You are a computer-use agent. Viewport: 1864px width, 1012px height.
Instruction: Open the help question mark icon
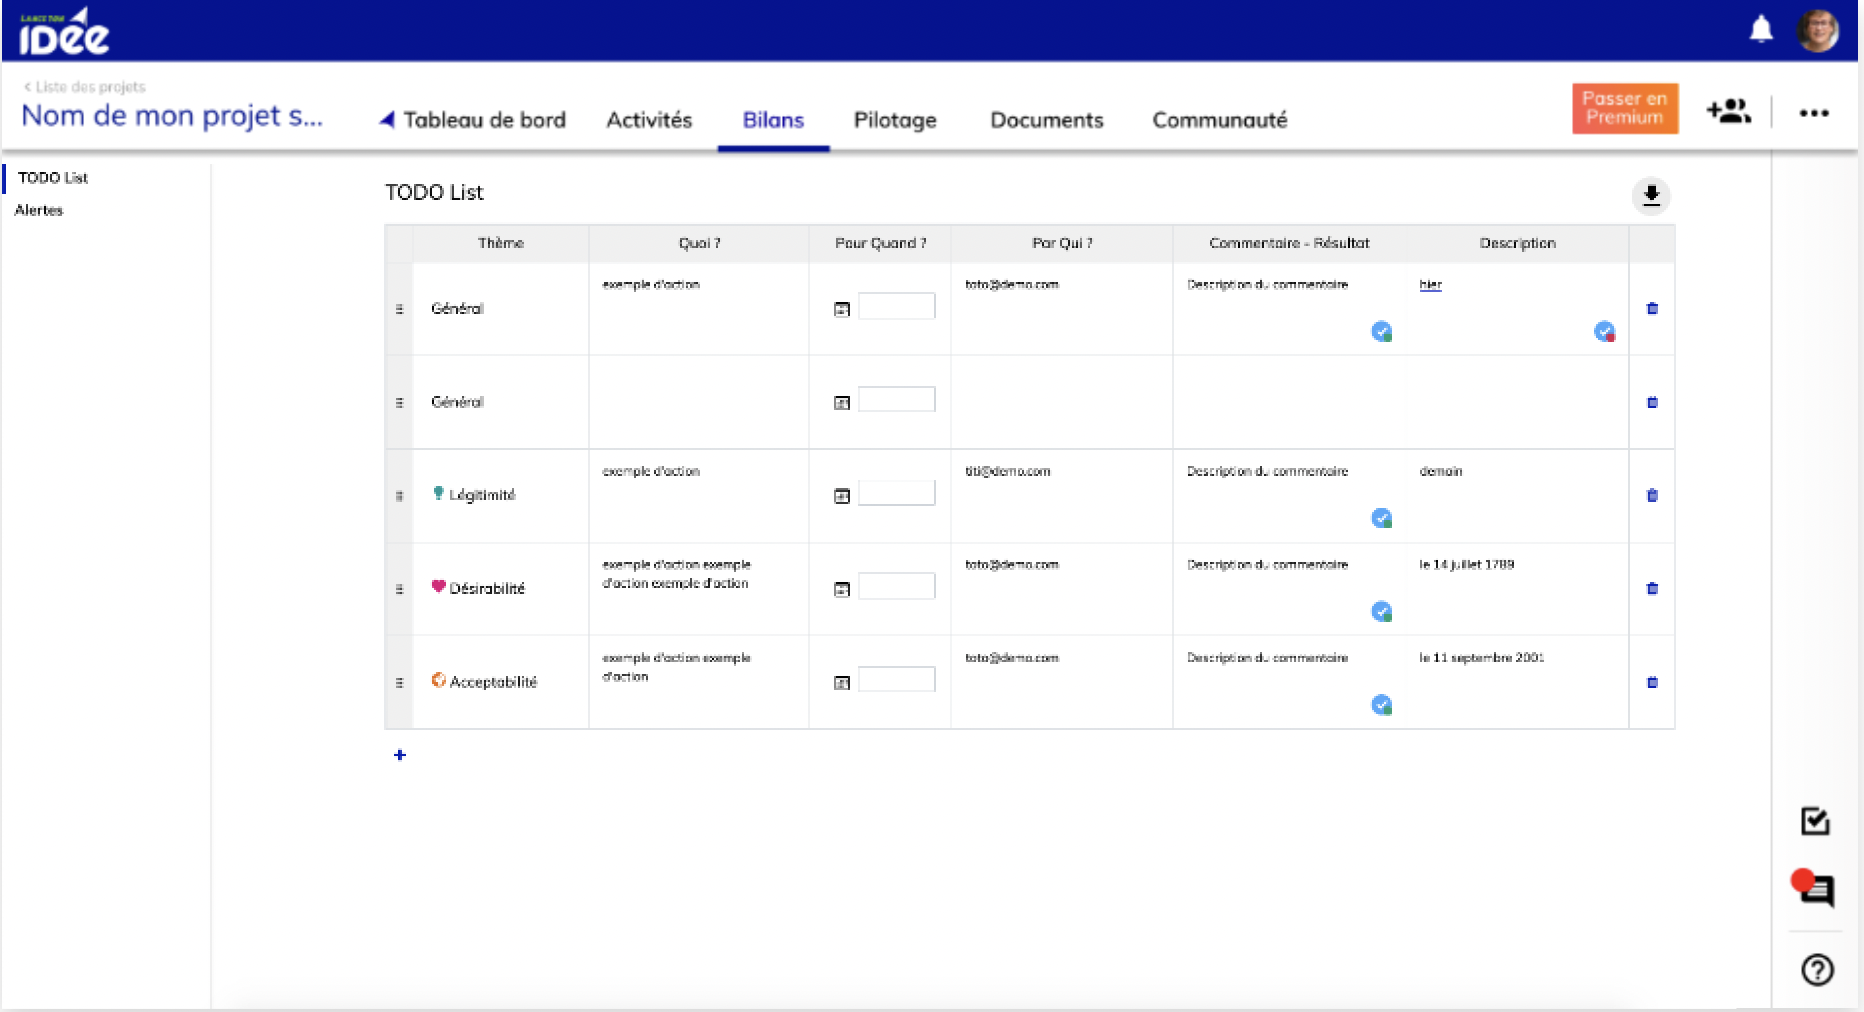(1816, 969)
